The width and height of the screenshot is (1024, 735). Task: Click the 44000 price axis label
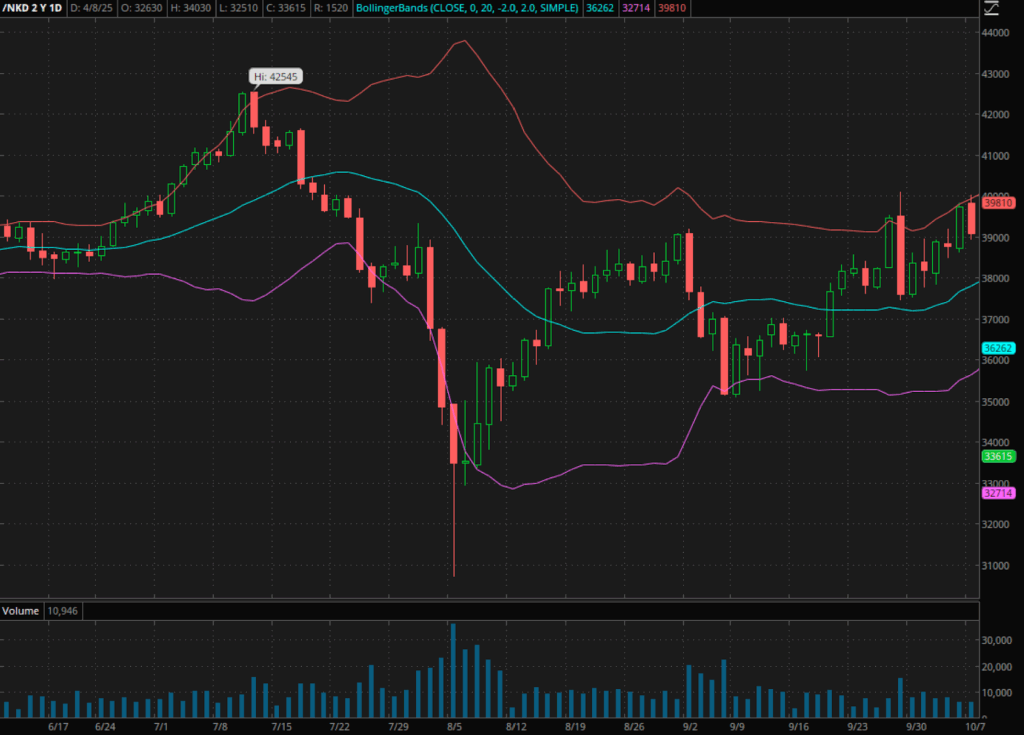tap(996, 33)
